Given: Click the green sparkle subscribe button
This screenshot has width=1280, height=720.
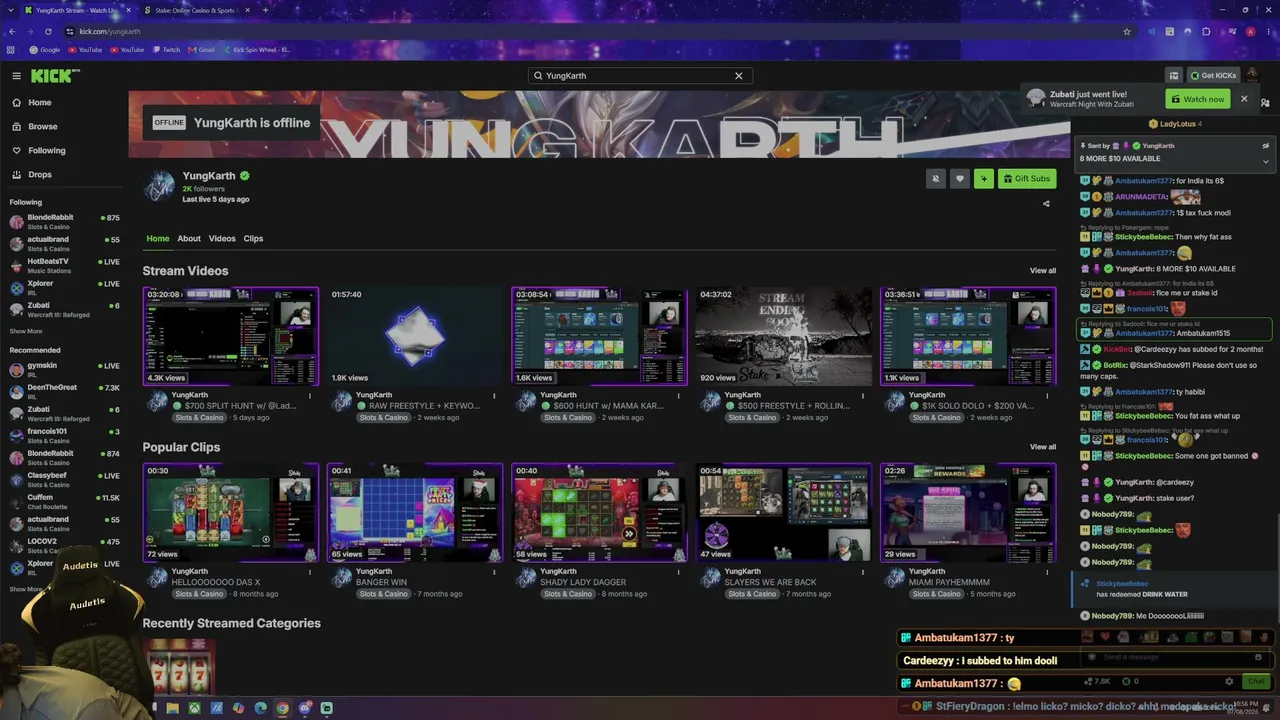Looking at the screenshot, I should click(984, 179).
